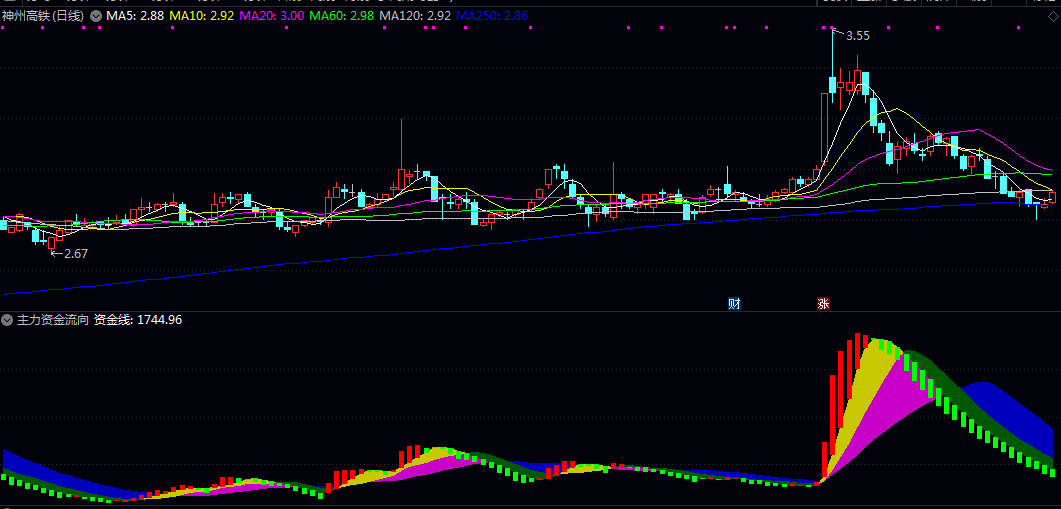Expand the 主力资金流向 indicator dropdown arrow
This screenshot has width=1061, height=509.
[x=7, y=320]
